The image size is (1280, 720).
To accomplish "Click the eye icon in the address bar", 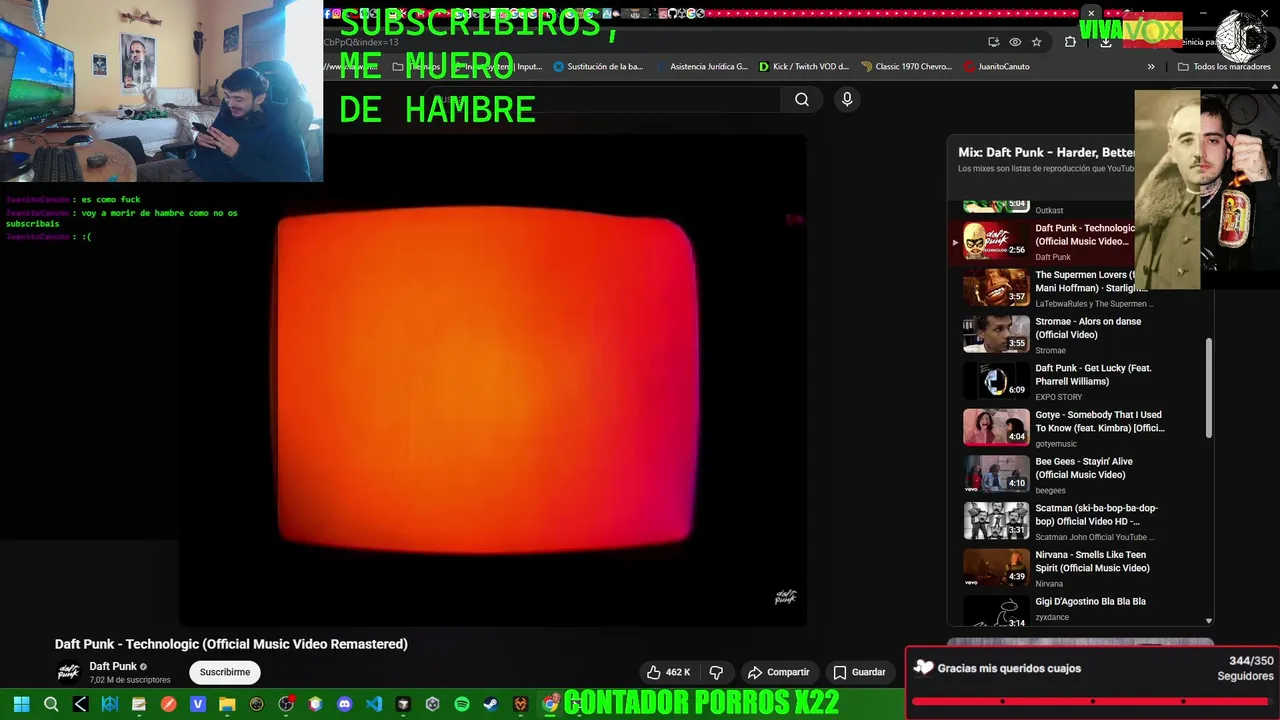I will click(x=1015, y=42).
